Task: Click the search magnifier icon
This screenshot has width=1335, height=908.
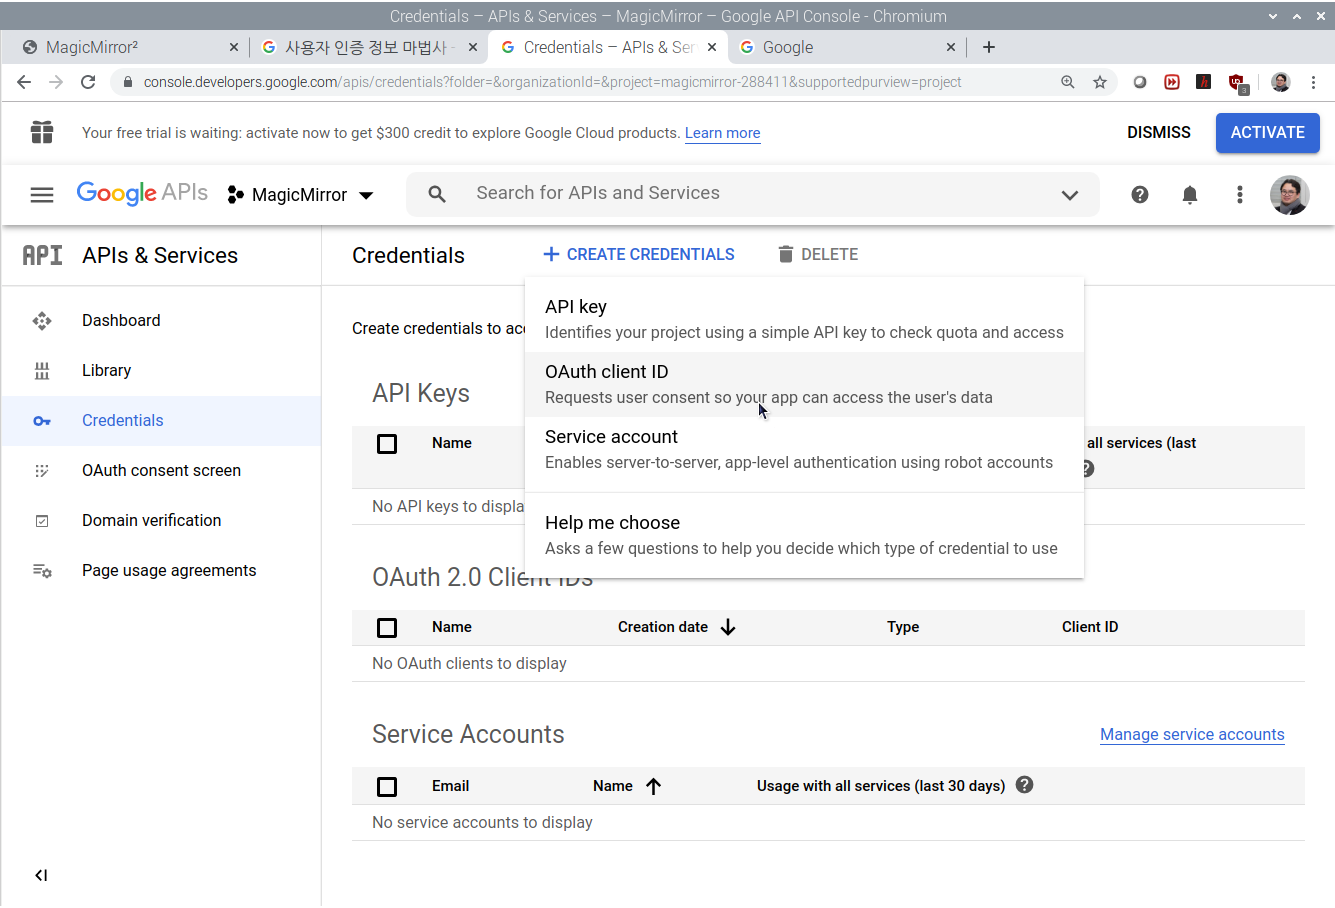Action: coord(437,194)
